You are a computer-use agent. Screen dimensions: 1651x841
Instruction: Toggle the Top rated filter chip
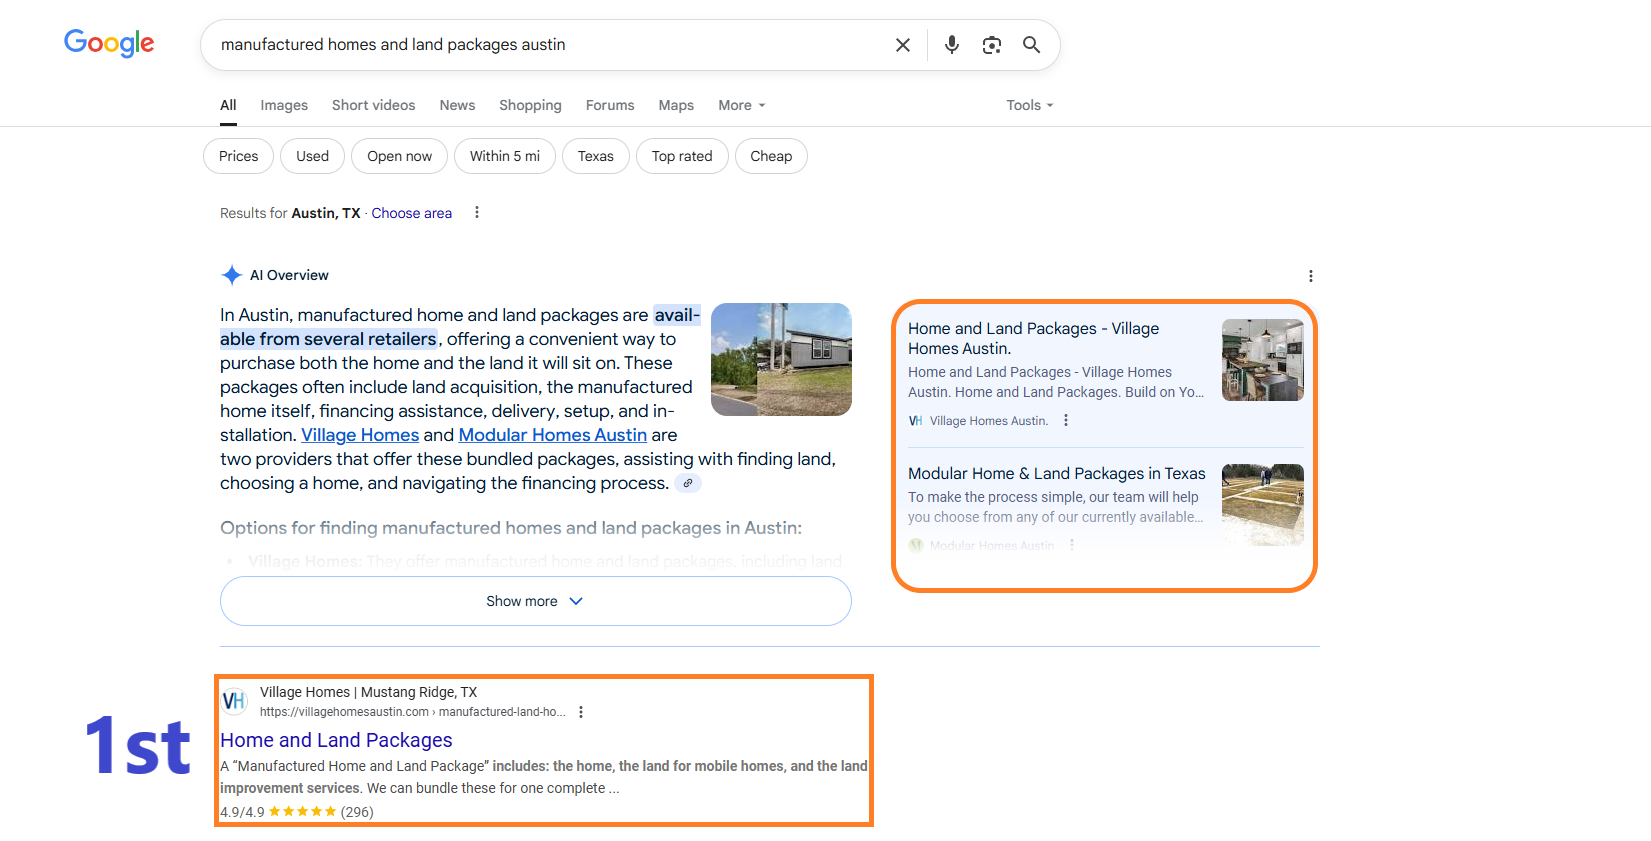point(682,156)
